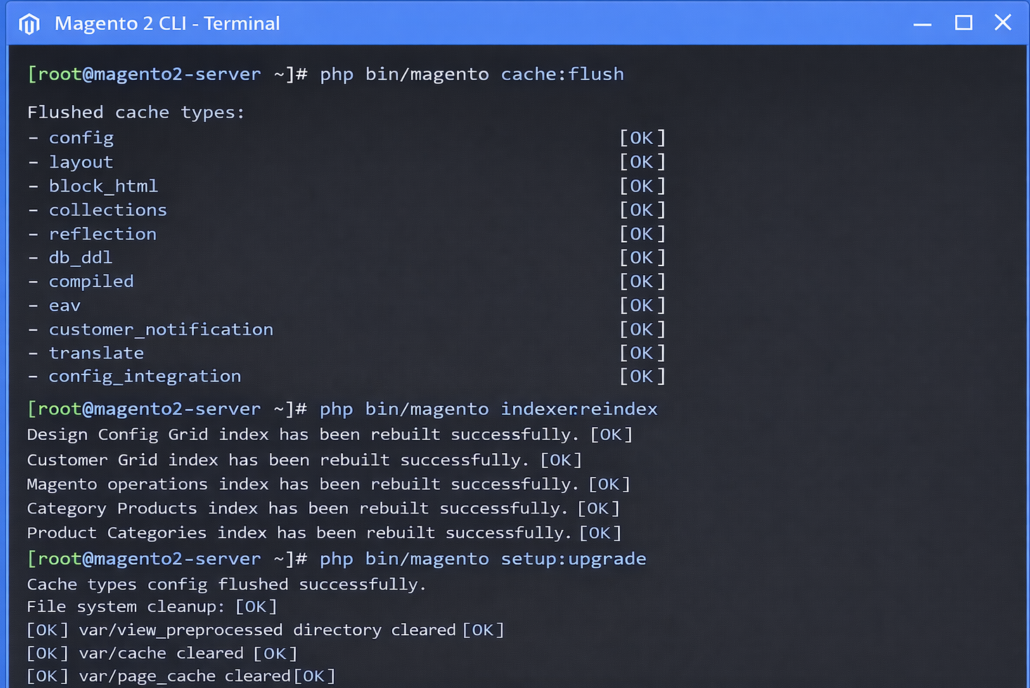Screen dimensions: 1030x688
Task: Click the block_html cache type entry
Action: tap(103, 186)
